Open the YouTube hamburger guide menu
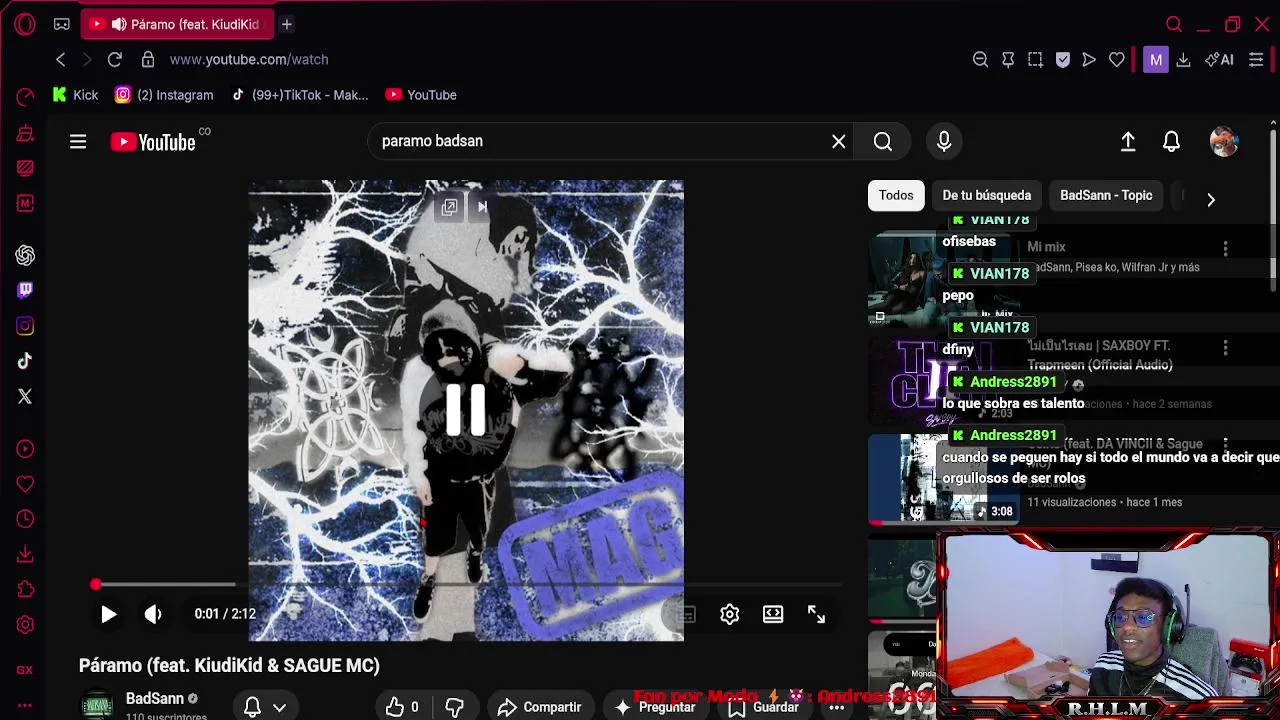The image size is (1280, 720). click(x=78, y=142)
